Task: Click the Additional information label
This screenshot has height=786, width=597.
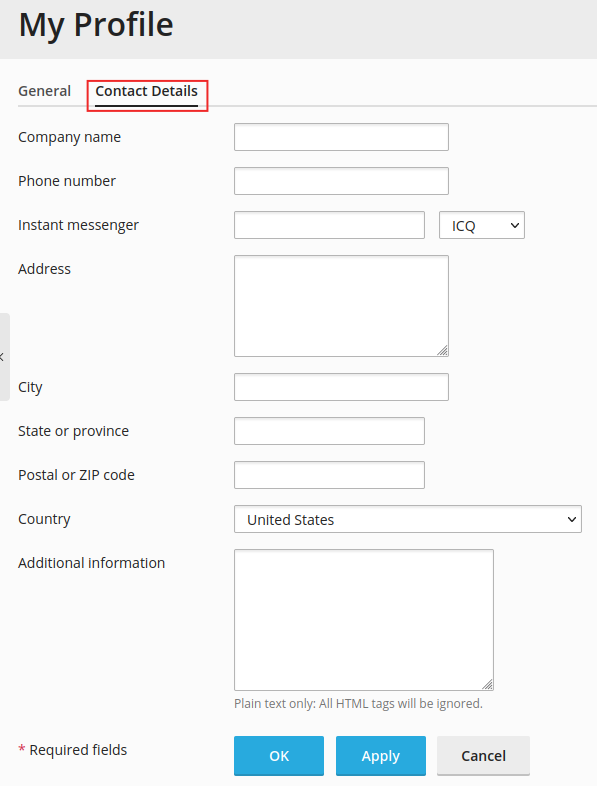Action: (91, 563)
